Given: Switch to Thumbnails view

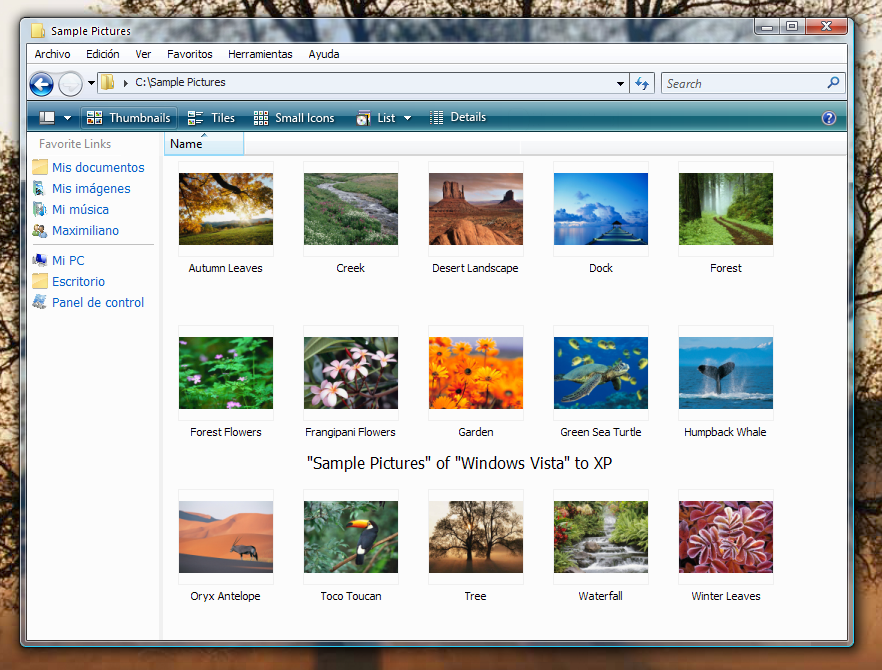Looking at the screenshot, I should (128, 117).
